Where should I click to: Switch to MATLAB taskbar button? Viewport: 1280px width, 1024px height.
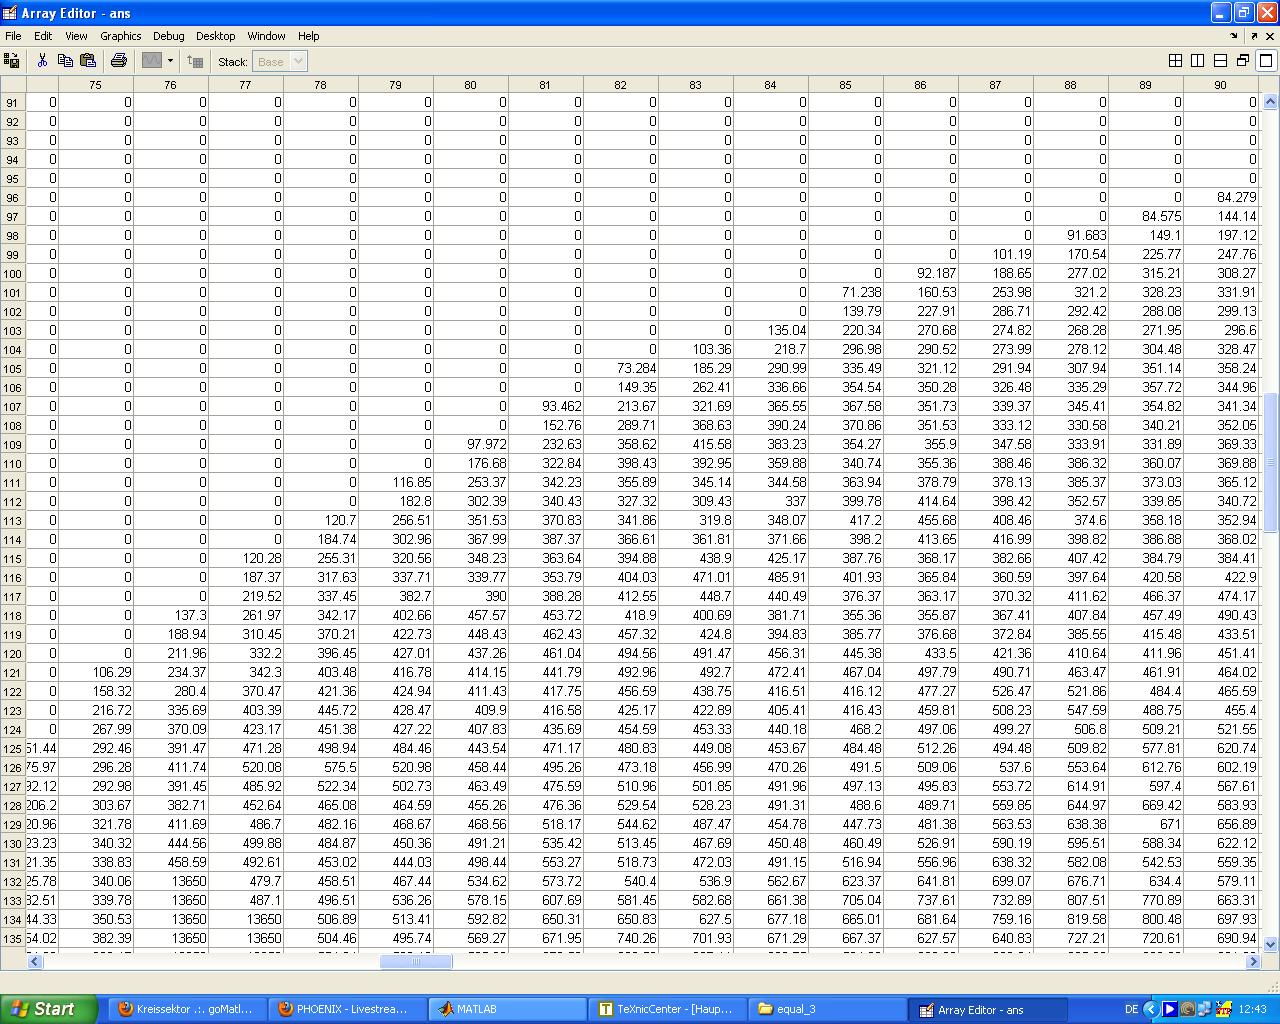tap(508, 1009)
